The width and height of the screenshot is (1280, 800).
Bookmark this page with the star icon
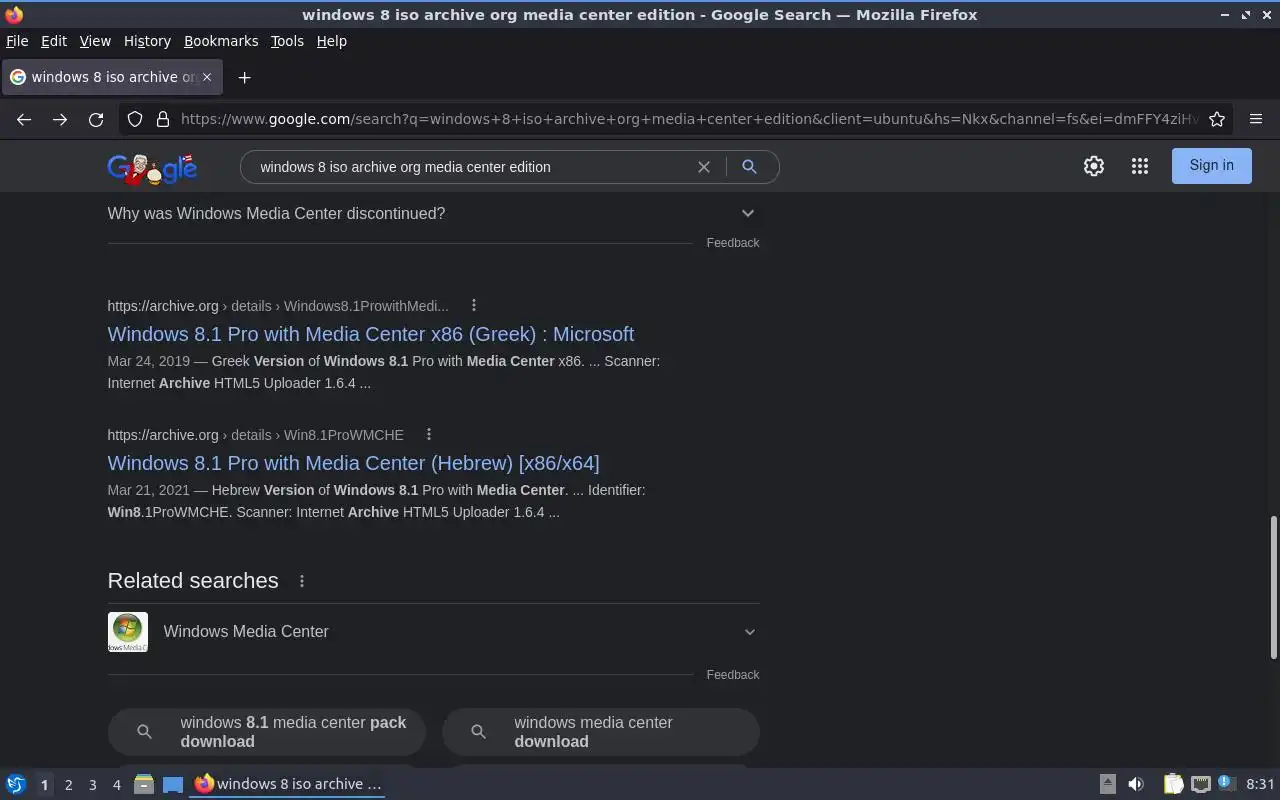[x=1217, y=119]
